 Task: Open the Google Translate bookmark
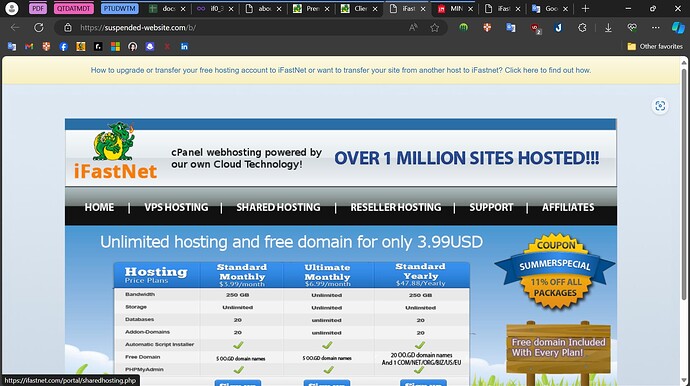pos(12,46)
